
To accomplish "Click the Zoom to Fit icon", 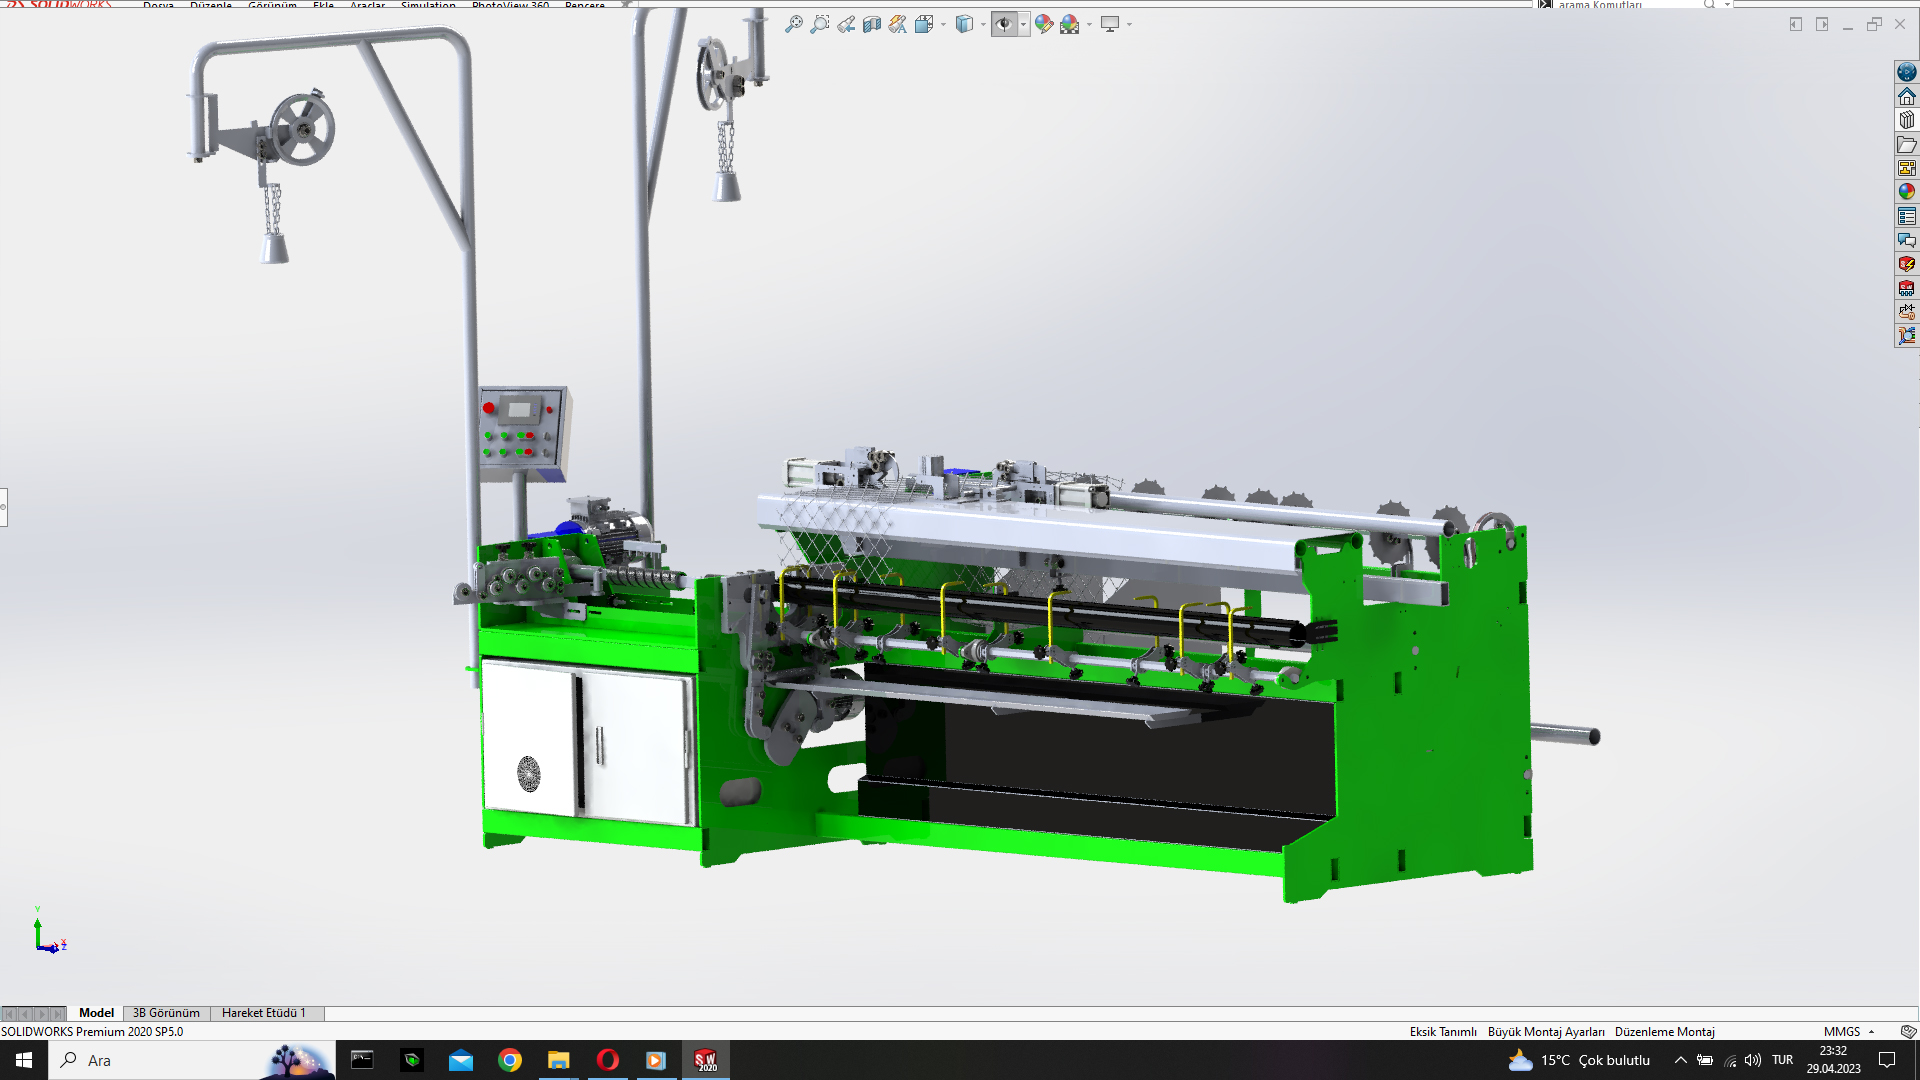I will [x=793, y=24].
